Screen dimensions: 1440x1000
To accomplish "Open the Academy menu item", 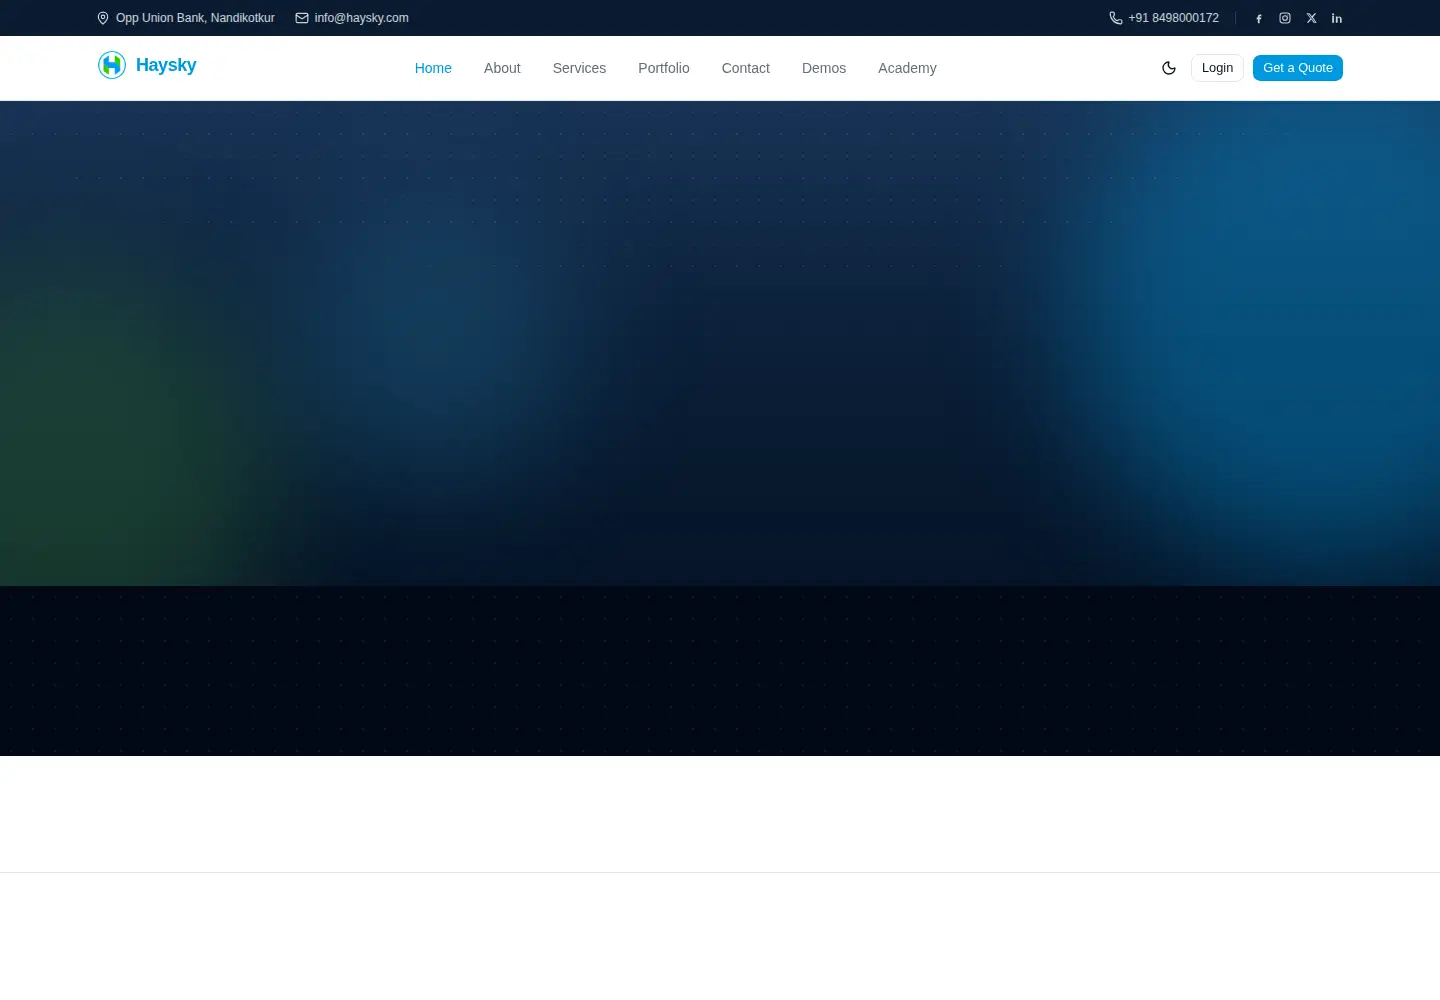I will click(x=907, y=68).
